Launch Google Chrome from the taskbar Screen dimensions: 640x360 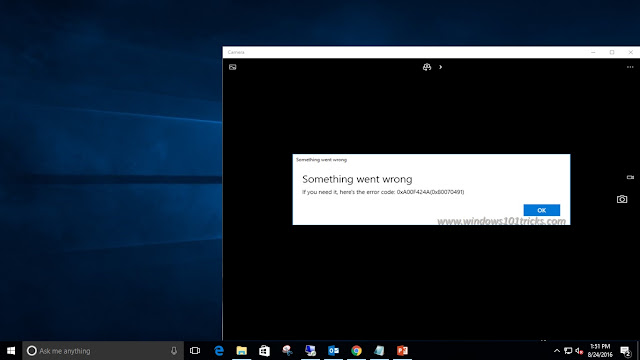coord(356,351)
